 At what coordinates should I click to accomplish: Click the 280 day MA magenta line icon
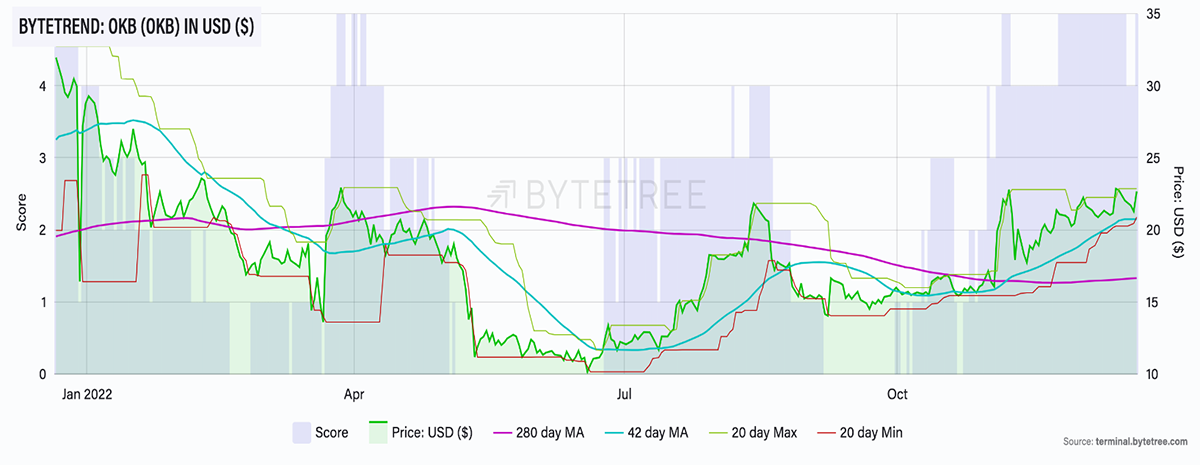point(501,432)
